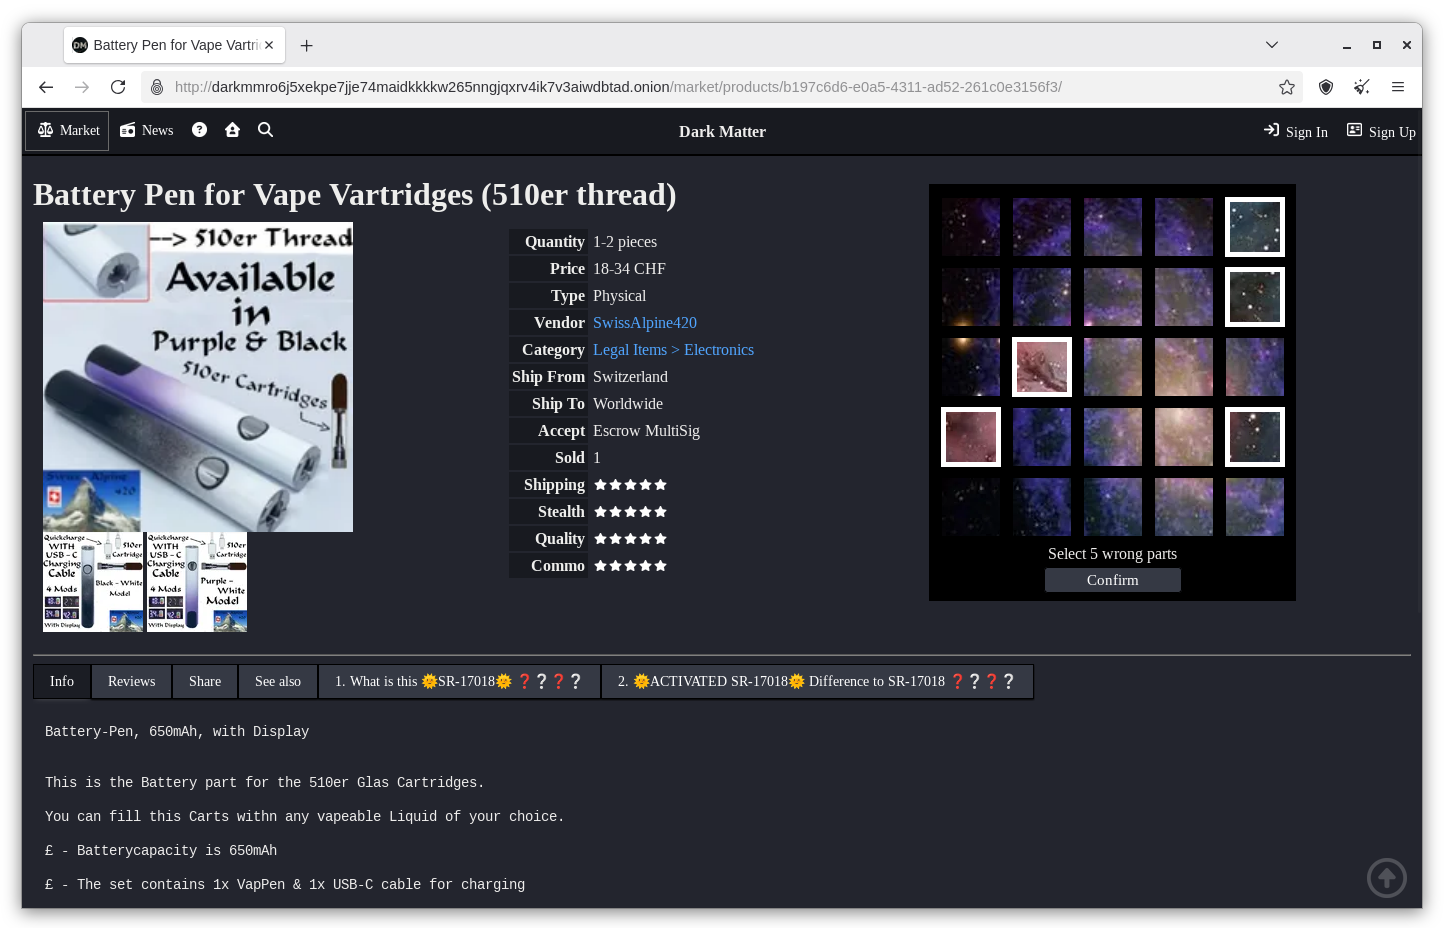
Task: View the Purple-White model thumbnail
Action: (x=197, y=582)
